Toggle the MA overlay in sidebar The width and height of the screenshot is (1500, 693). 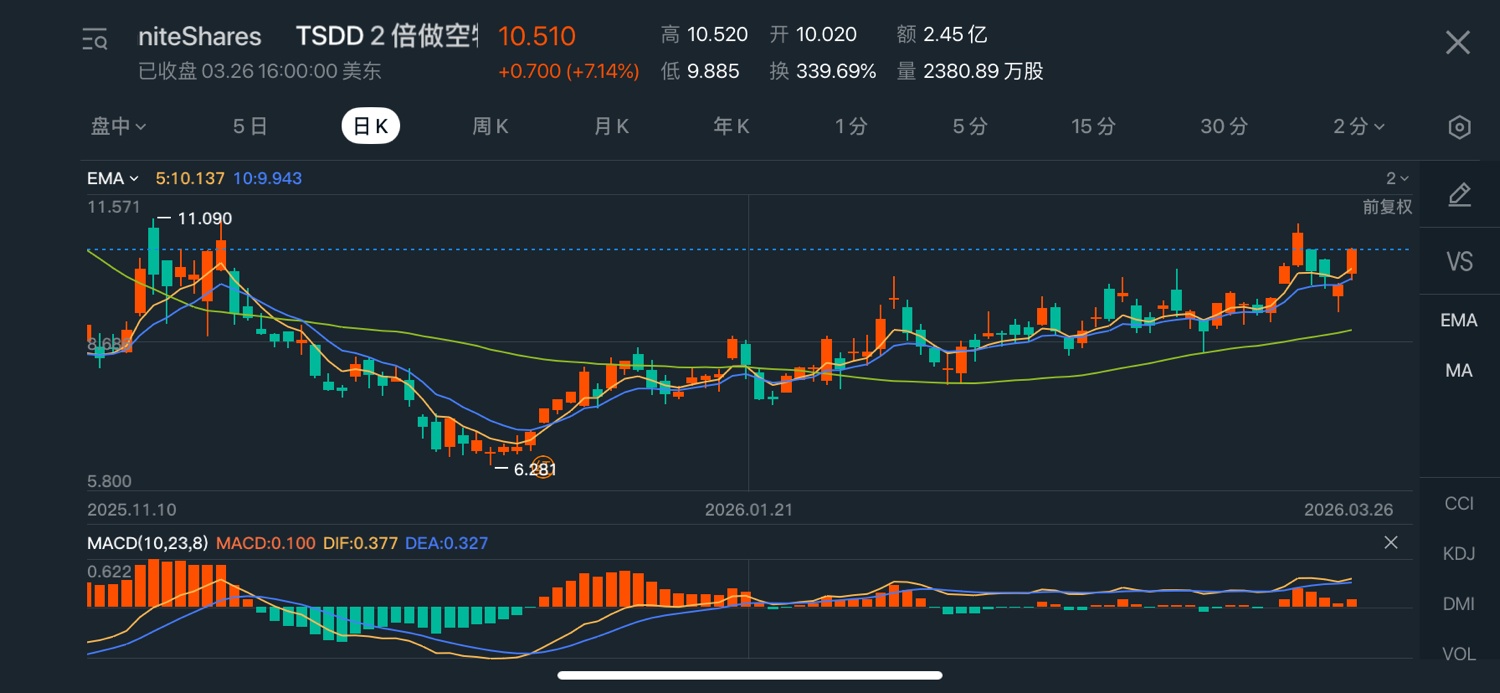coord(1458,371)
